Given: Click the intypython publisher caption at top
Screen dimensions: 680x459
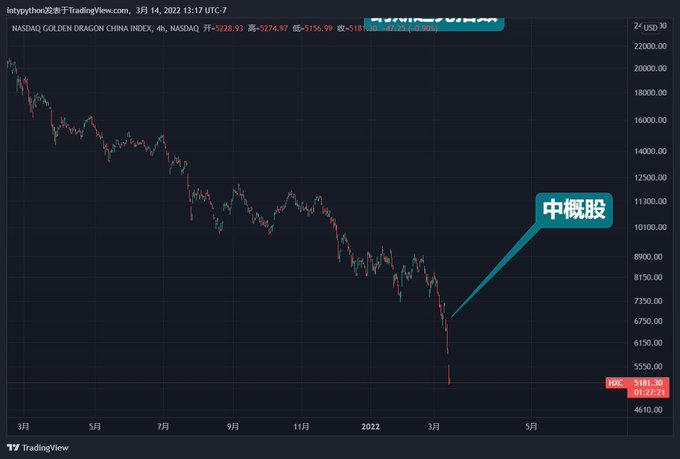Looking at the screenshot, I should tap(116, 10).
